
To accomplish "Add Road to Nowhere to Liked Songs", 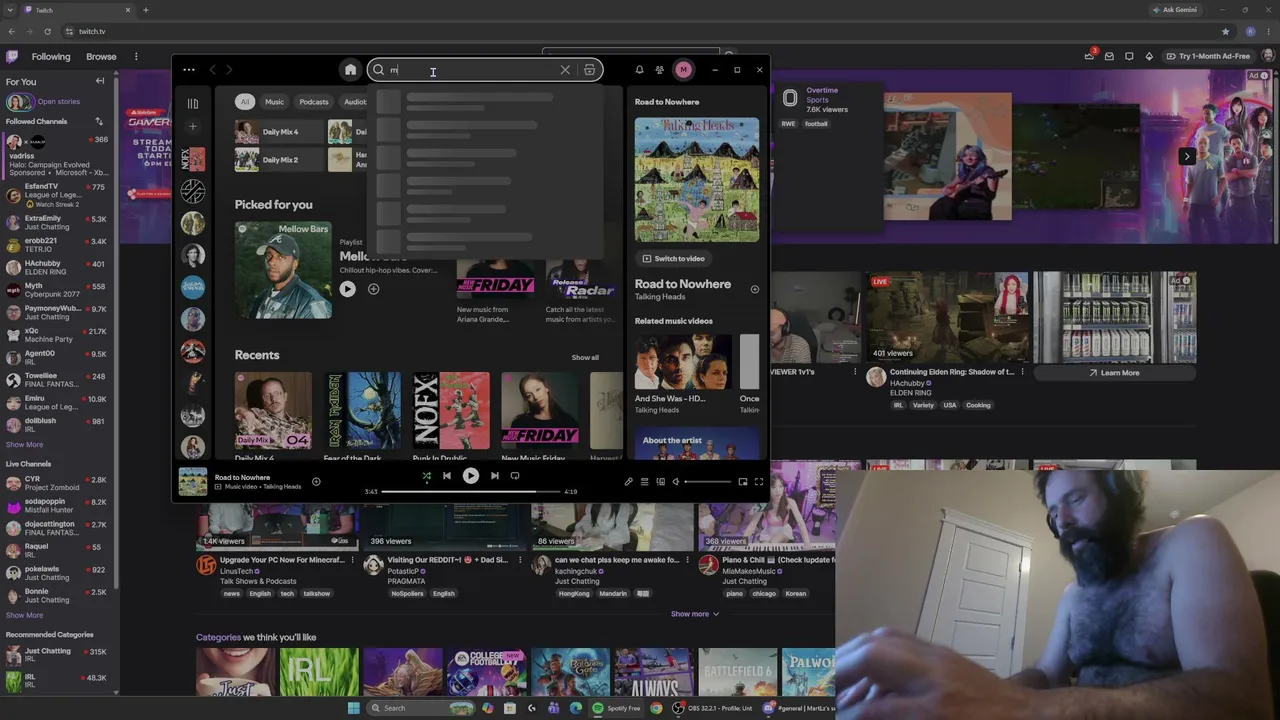I will point(755,289).
